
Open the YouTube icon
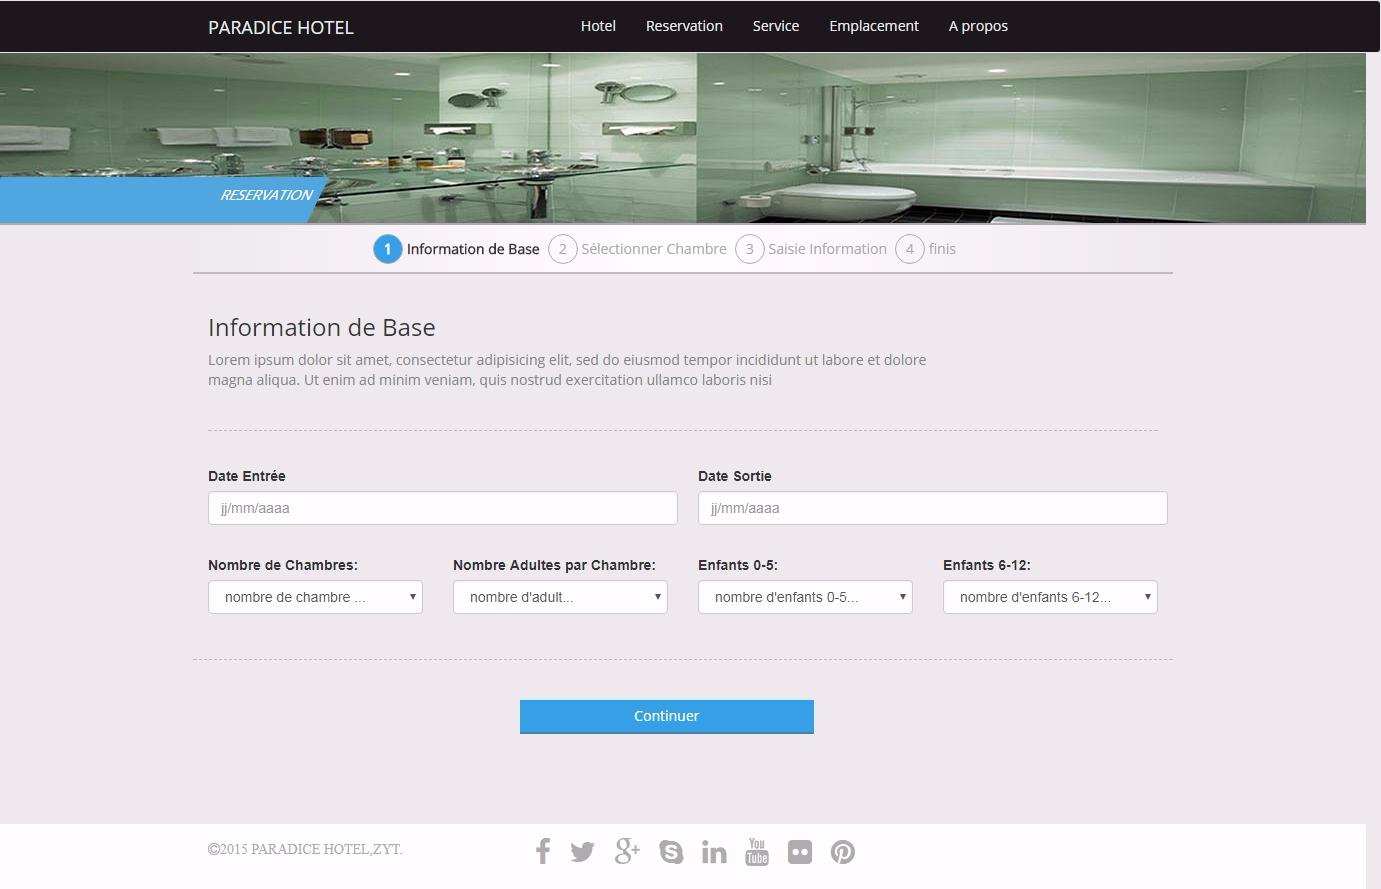(757, 851)
